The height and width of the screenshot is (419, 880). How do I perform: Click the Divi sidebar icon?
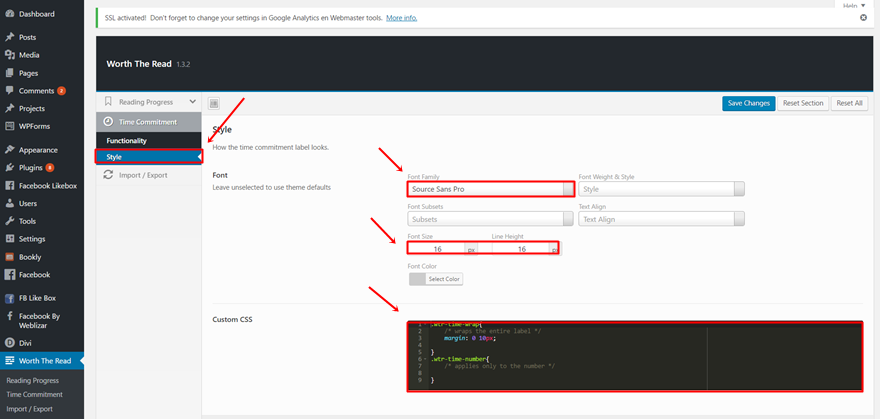point(9,342)
